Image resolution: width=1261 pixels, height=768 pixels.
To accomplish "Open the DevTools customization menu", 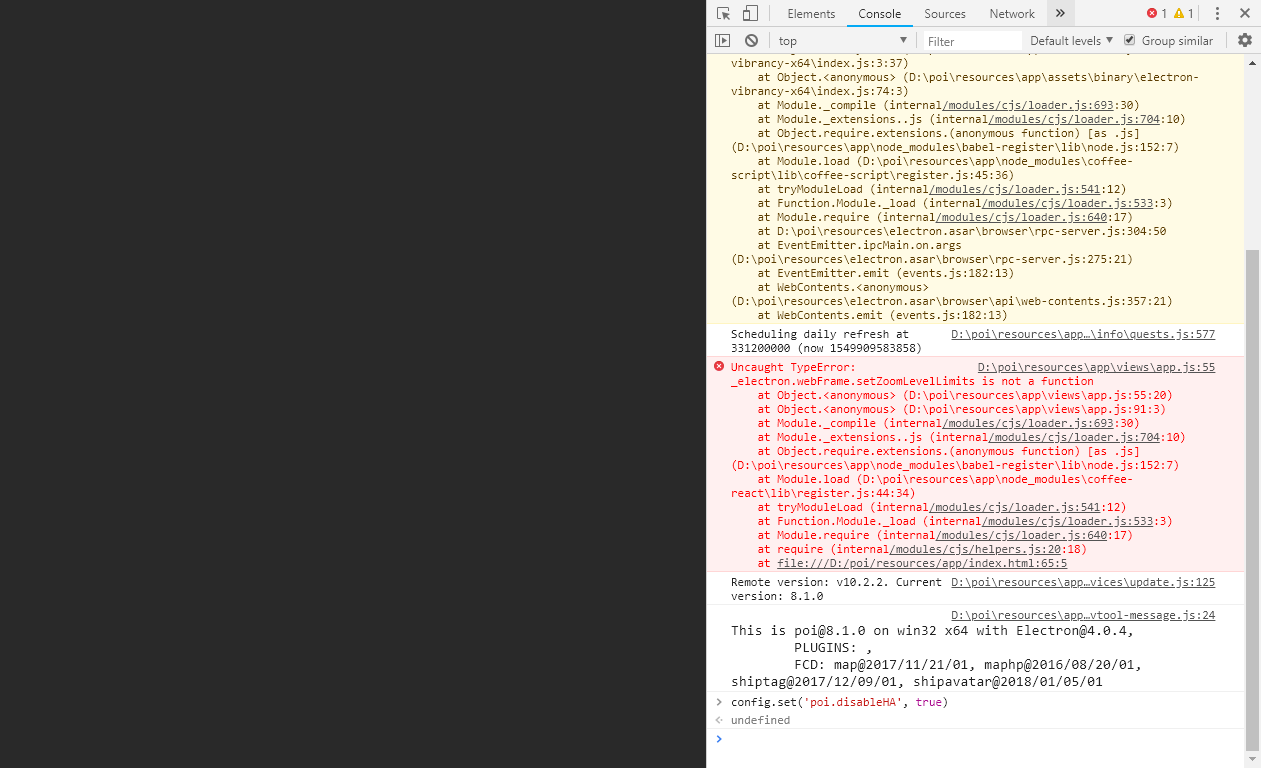I will [1217, 13].
